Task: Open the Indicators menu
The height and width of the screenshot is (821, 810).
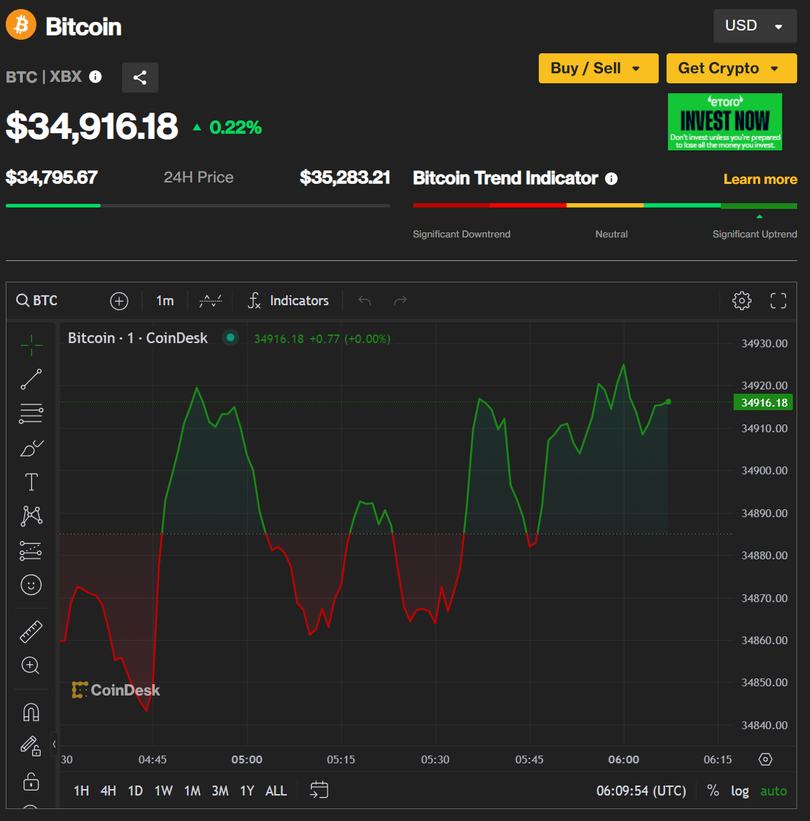Action: click(288, 301)
